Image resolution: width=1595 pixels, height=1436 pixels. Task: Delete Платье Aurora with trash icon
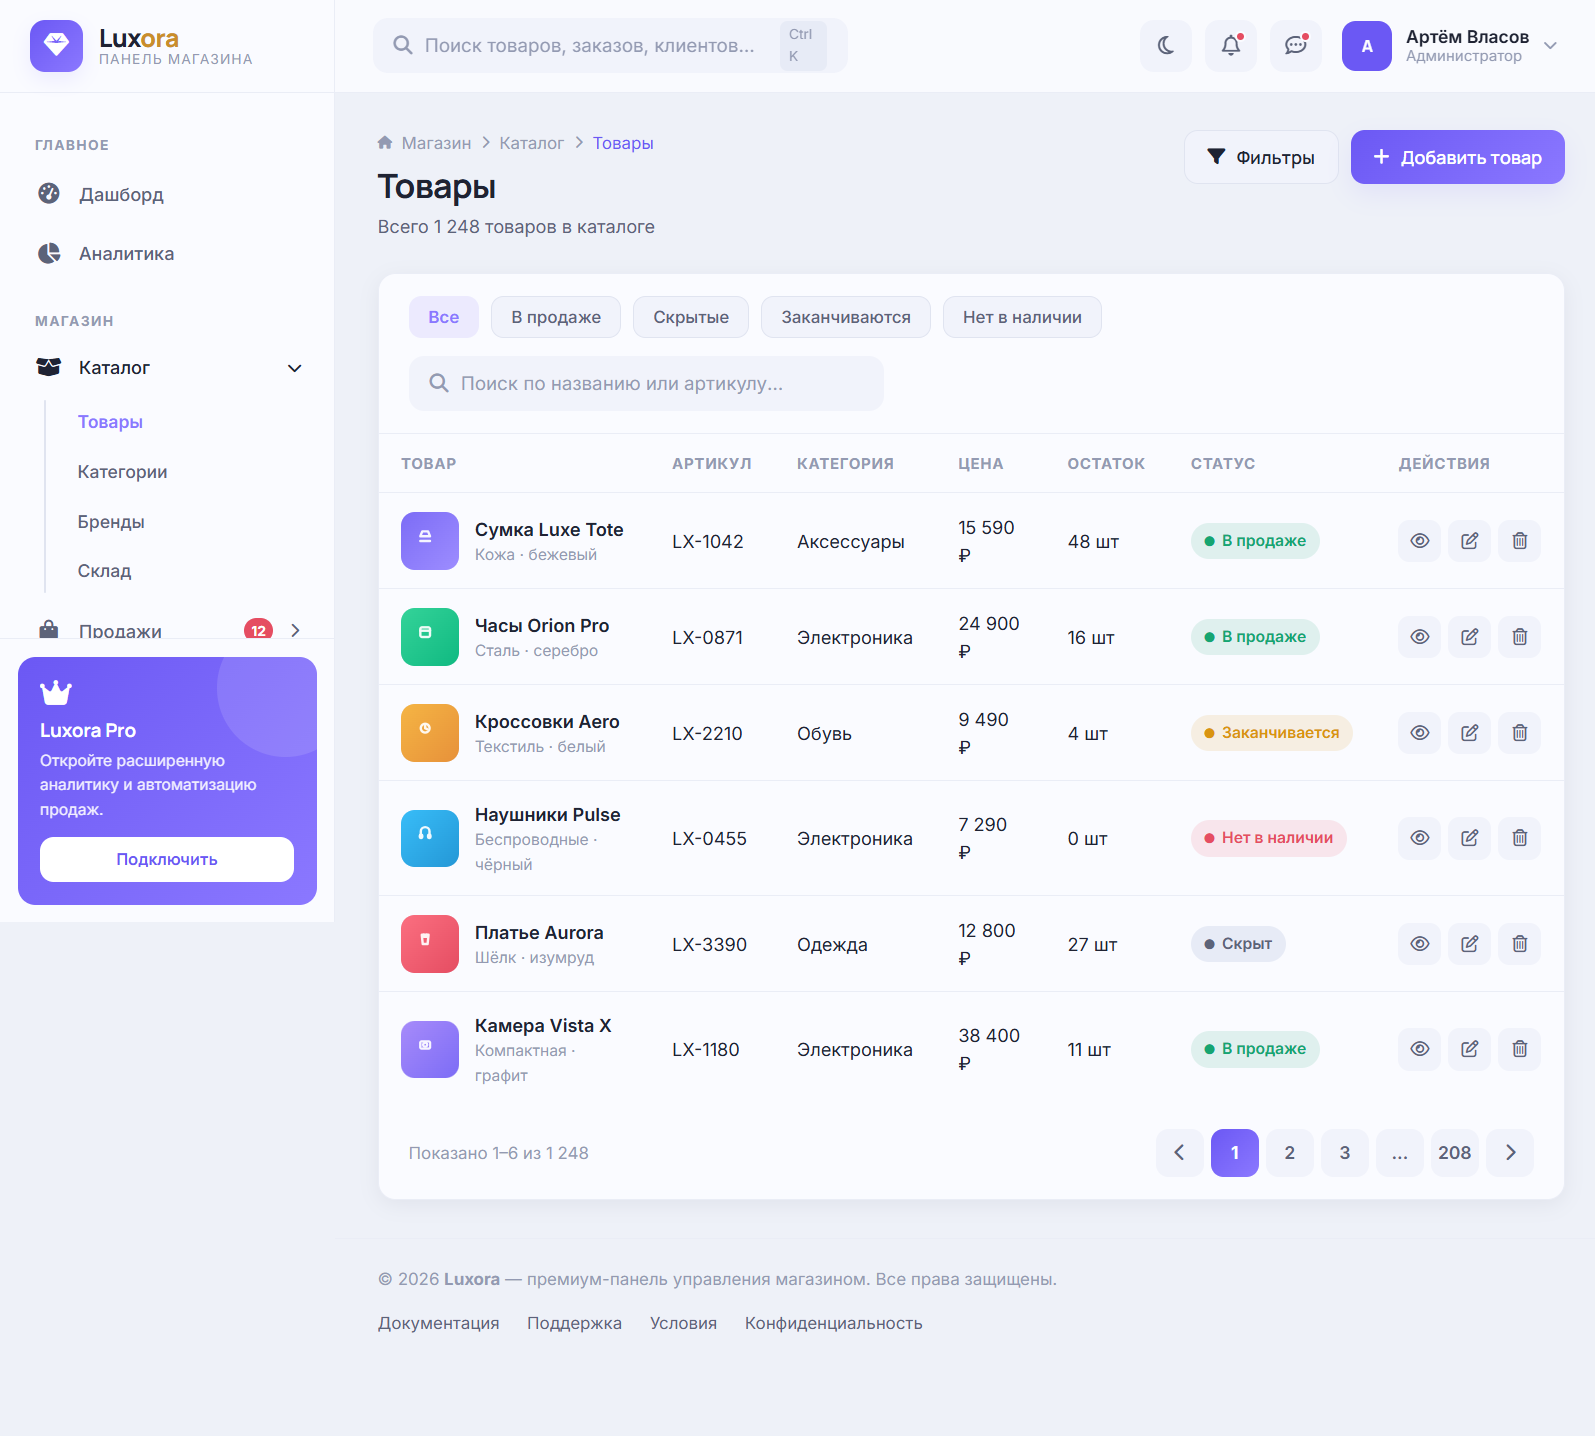(x=1520, y=944)
